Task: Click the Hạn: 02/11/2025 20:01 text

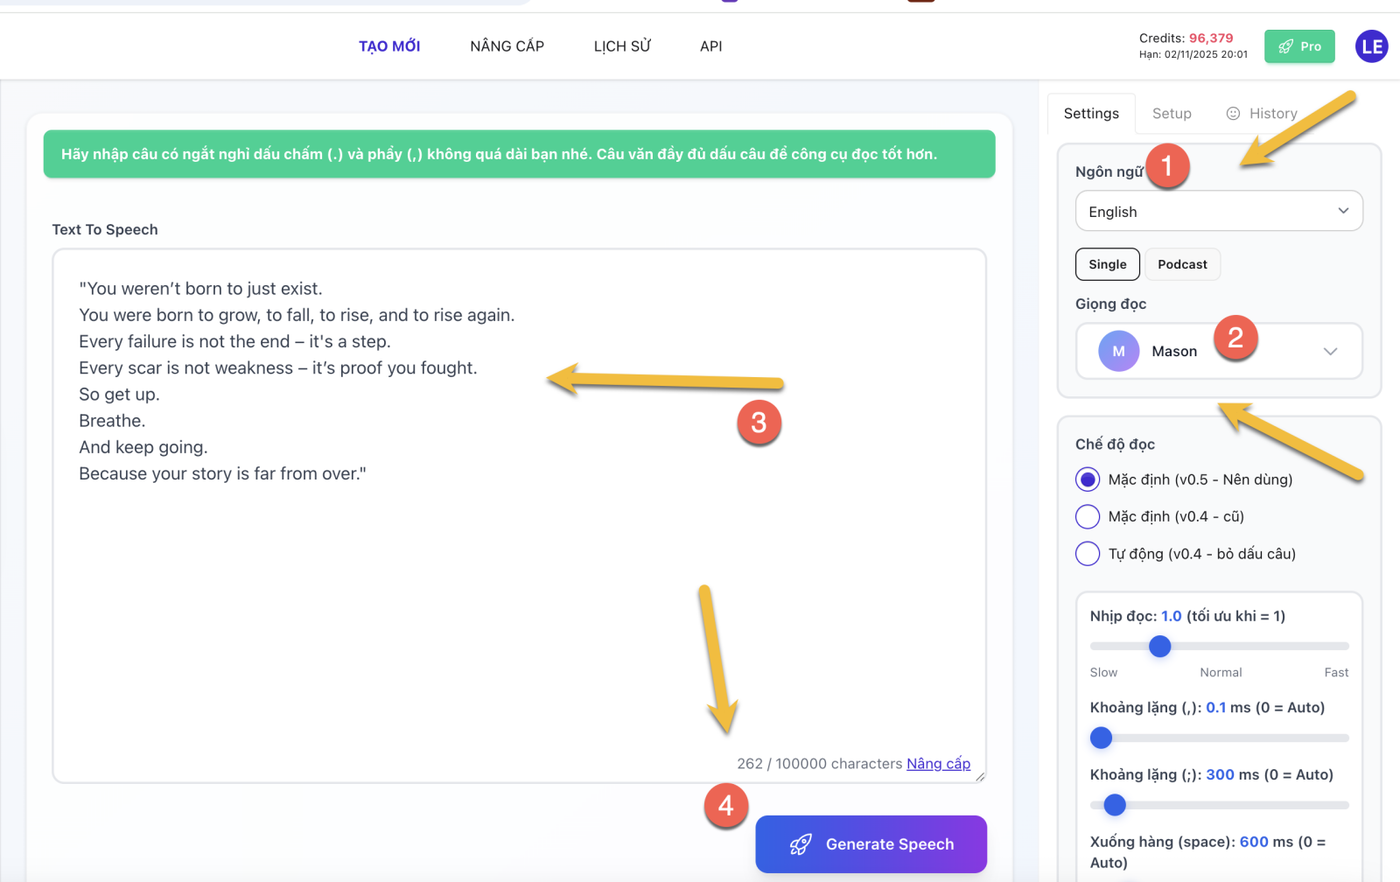Action: point(1193,55)
